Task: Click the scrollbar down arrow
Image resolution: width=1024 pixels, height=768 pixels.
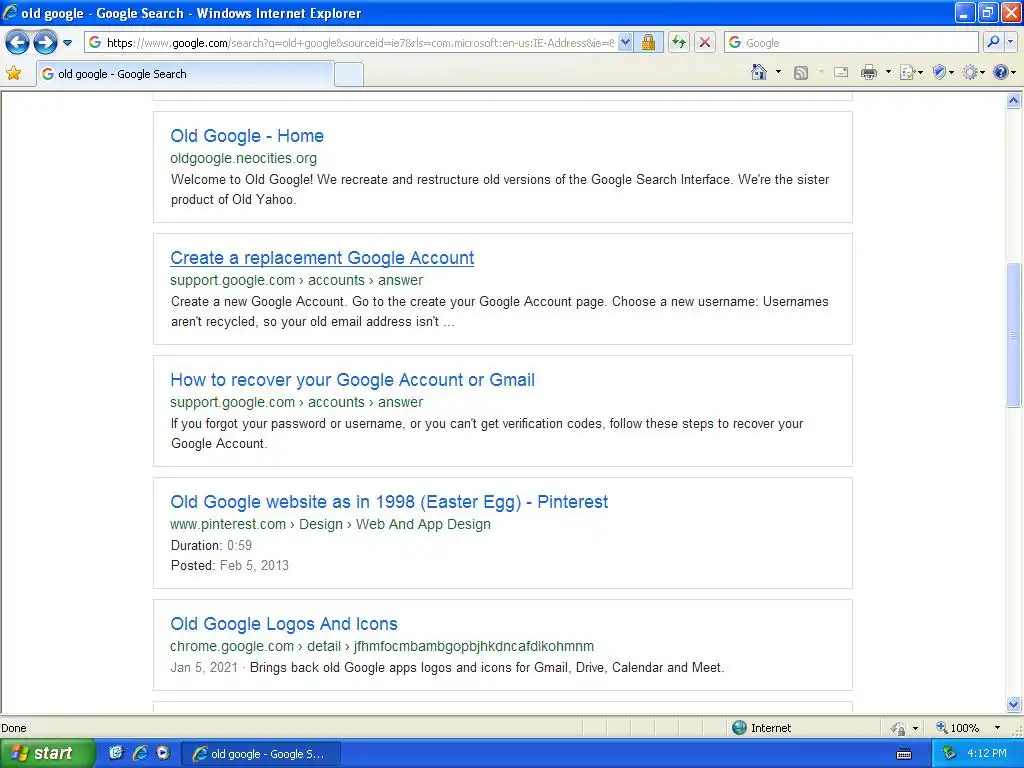Action: (x=1014, y=704)
